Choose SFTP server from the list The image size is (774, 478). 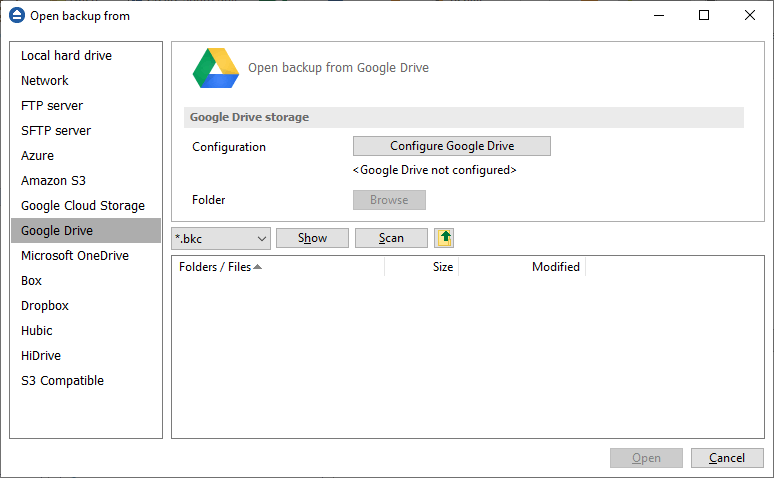(86, 131)
